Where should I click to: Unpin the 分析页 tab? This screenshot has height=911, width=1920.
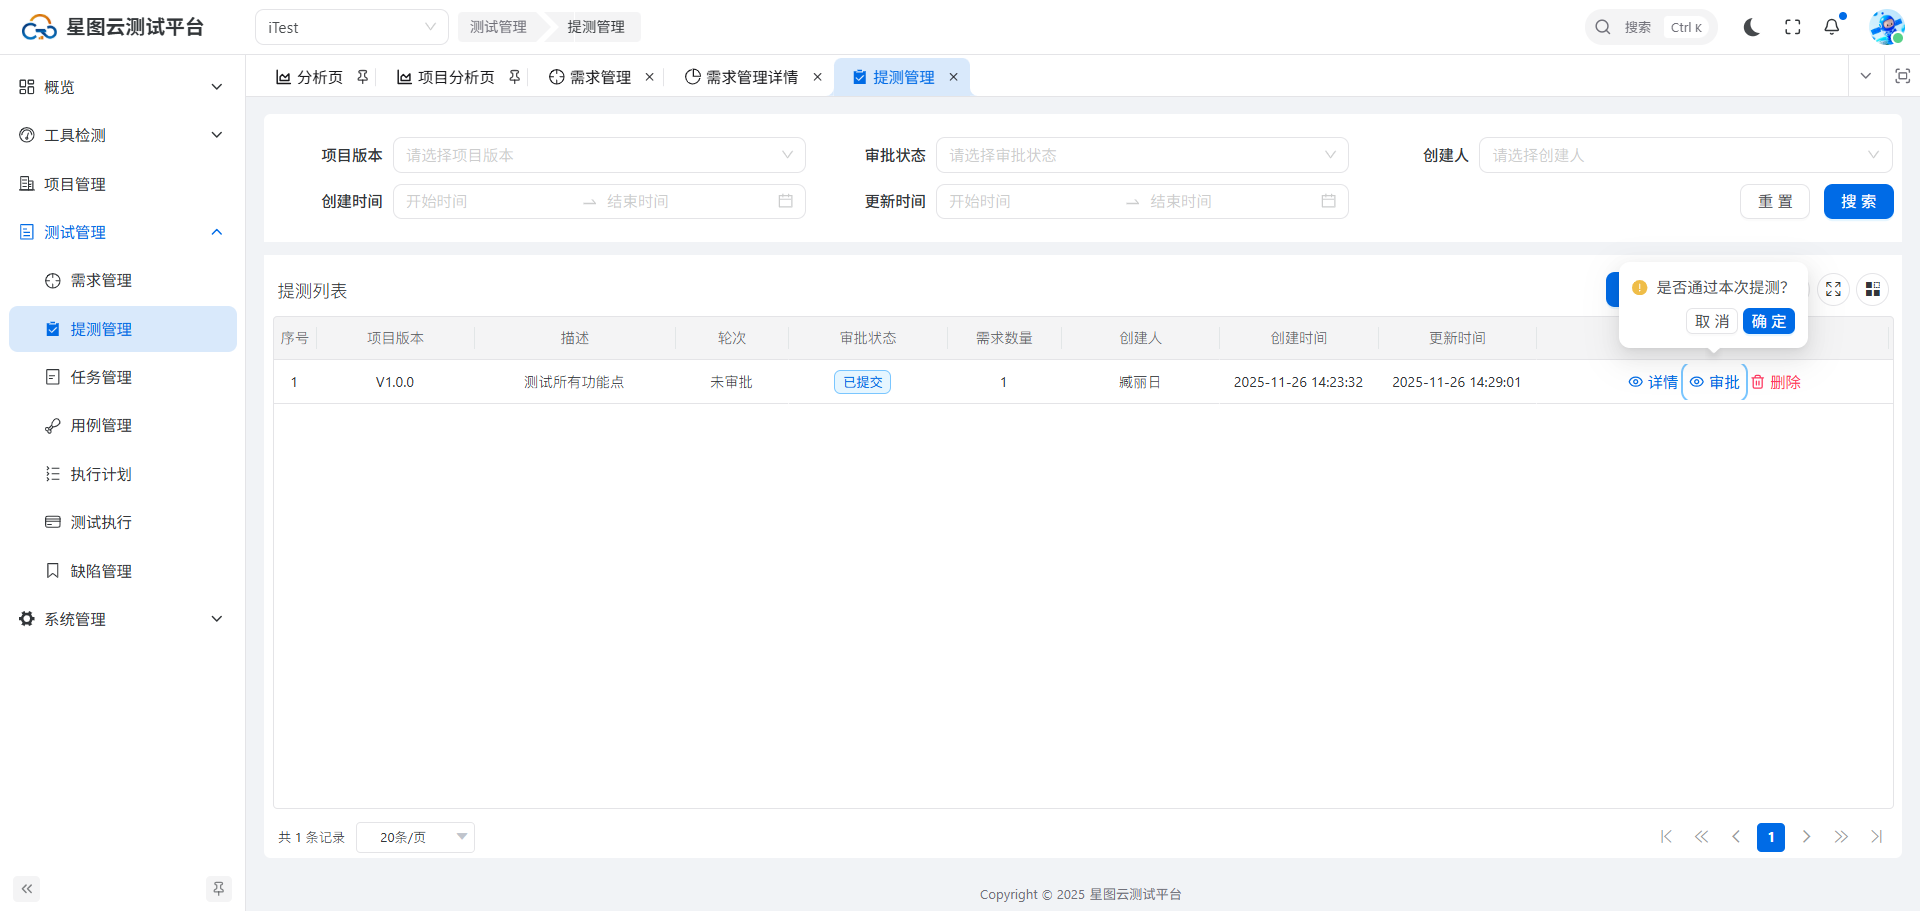[363, 77]
